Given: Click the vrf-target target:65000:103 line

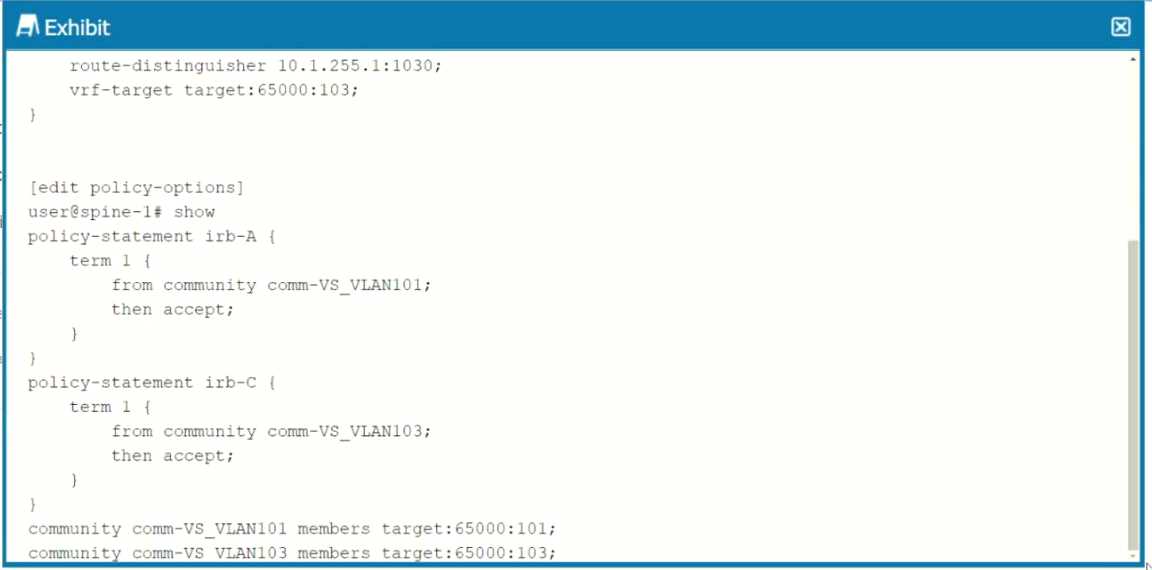Looking at the screenshot, I should click(214, 90).
